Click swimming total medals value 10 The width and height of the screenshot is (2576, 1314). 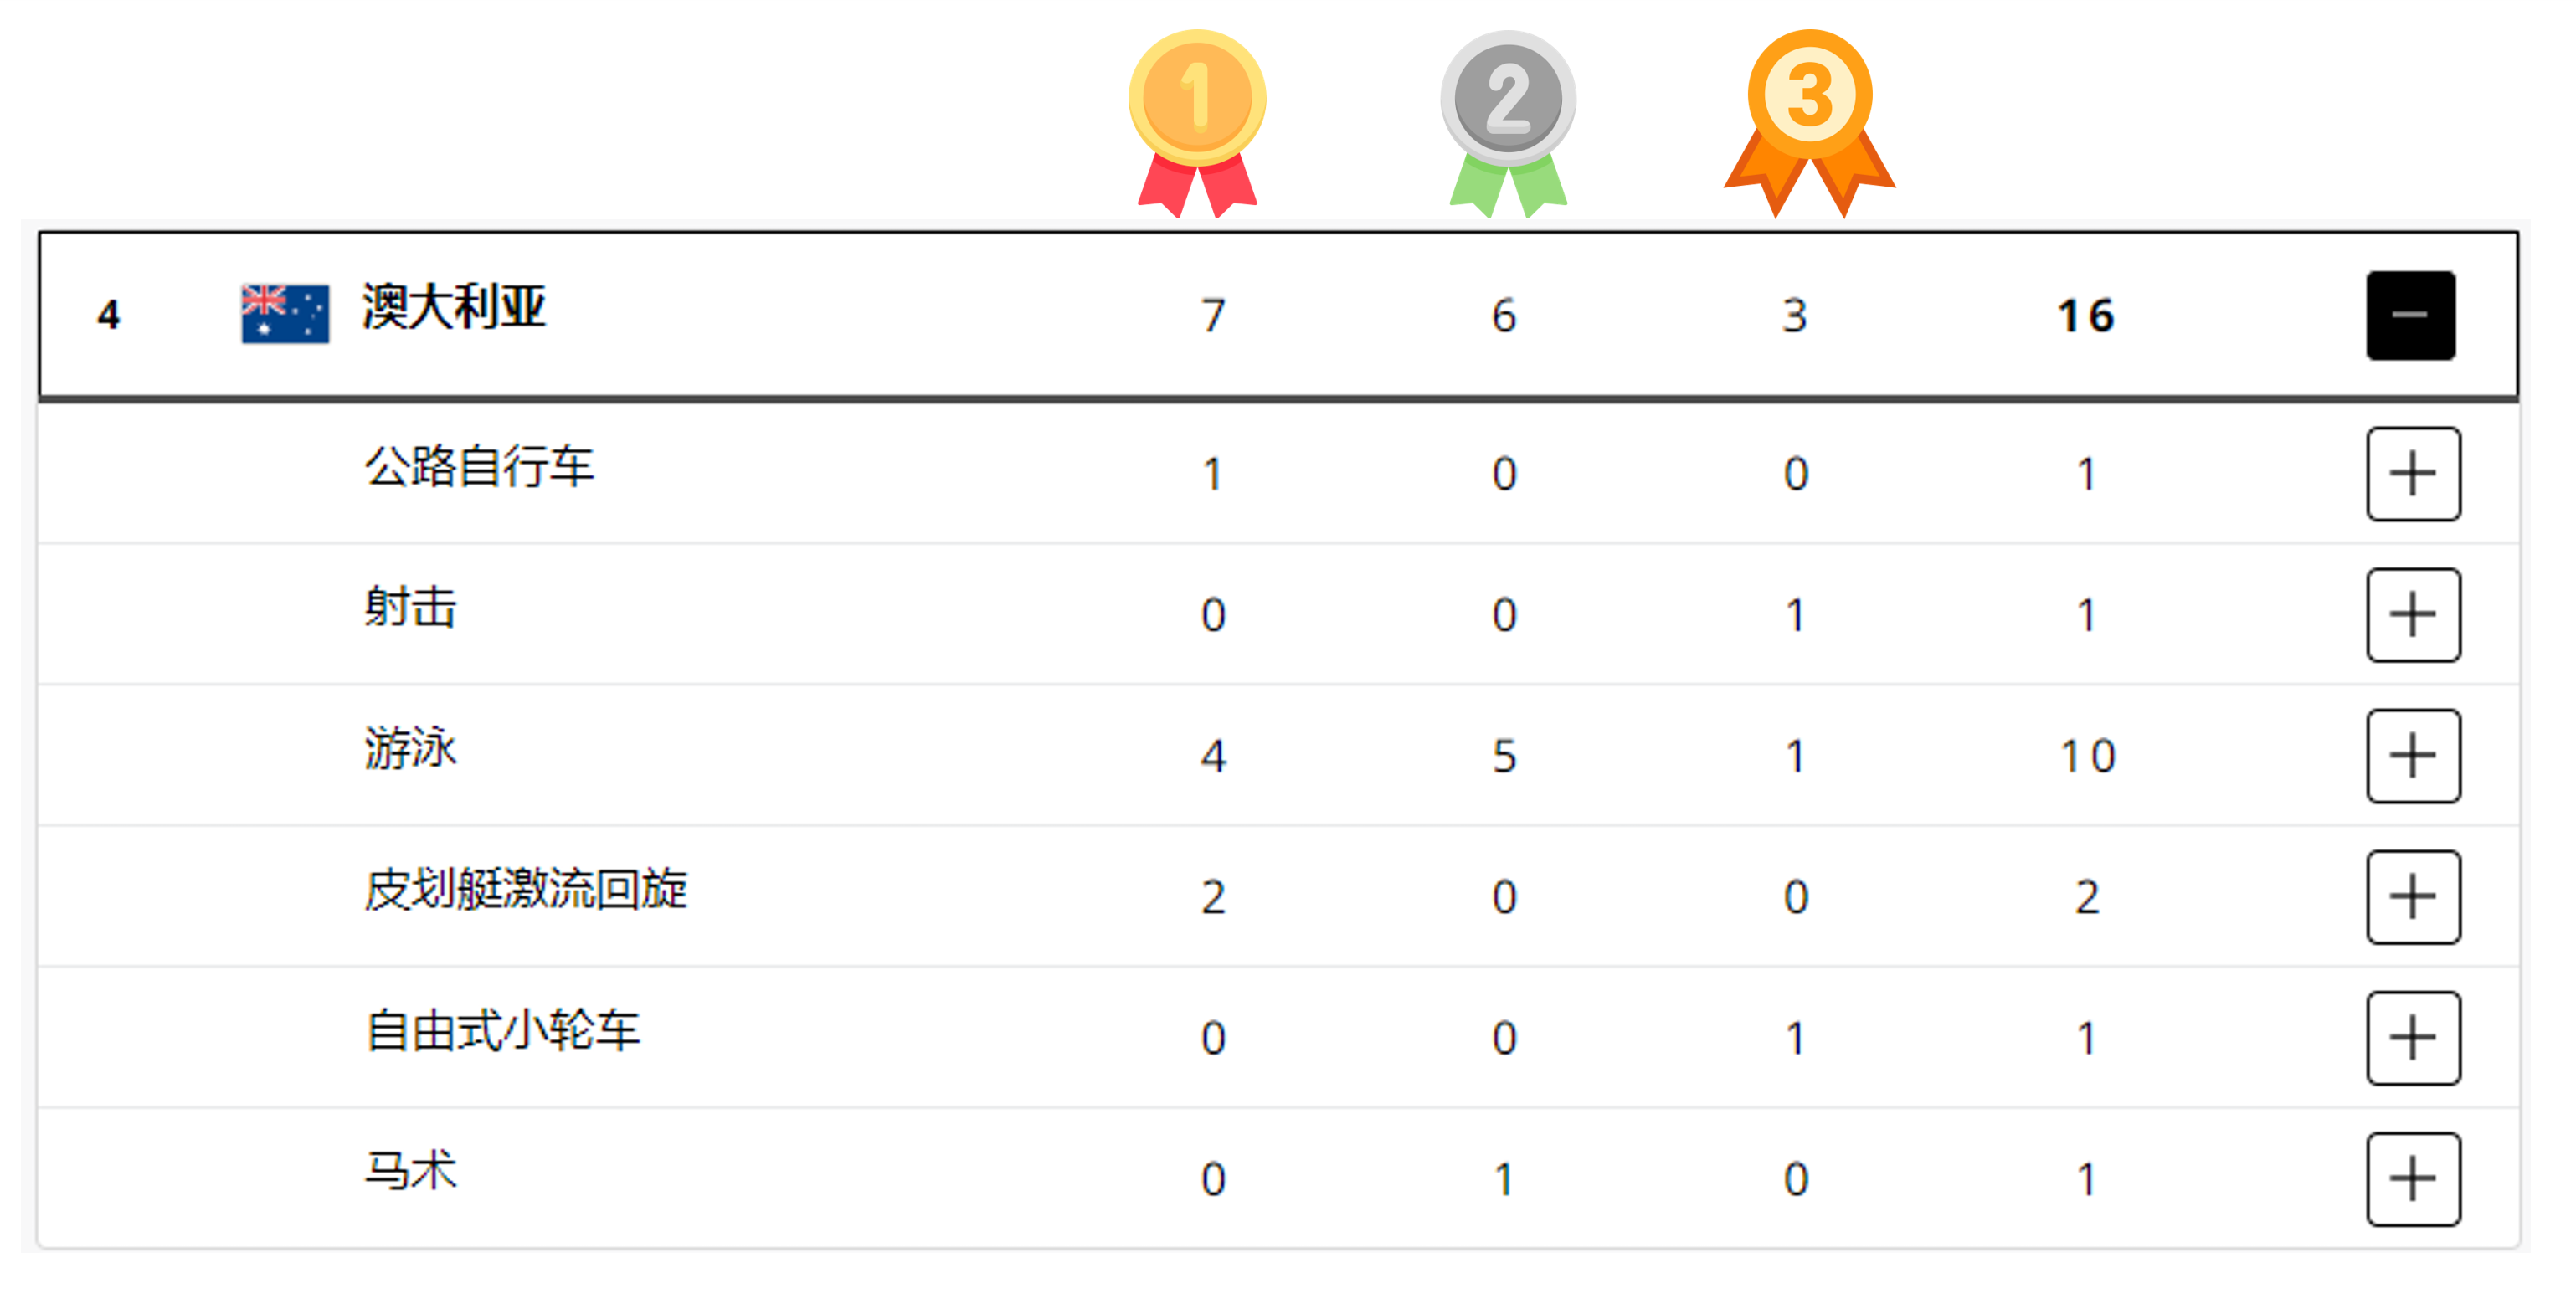pos(2088,756)
